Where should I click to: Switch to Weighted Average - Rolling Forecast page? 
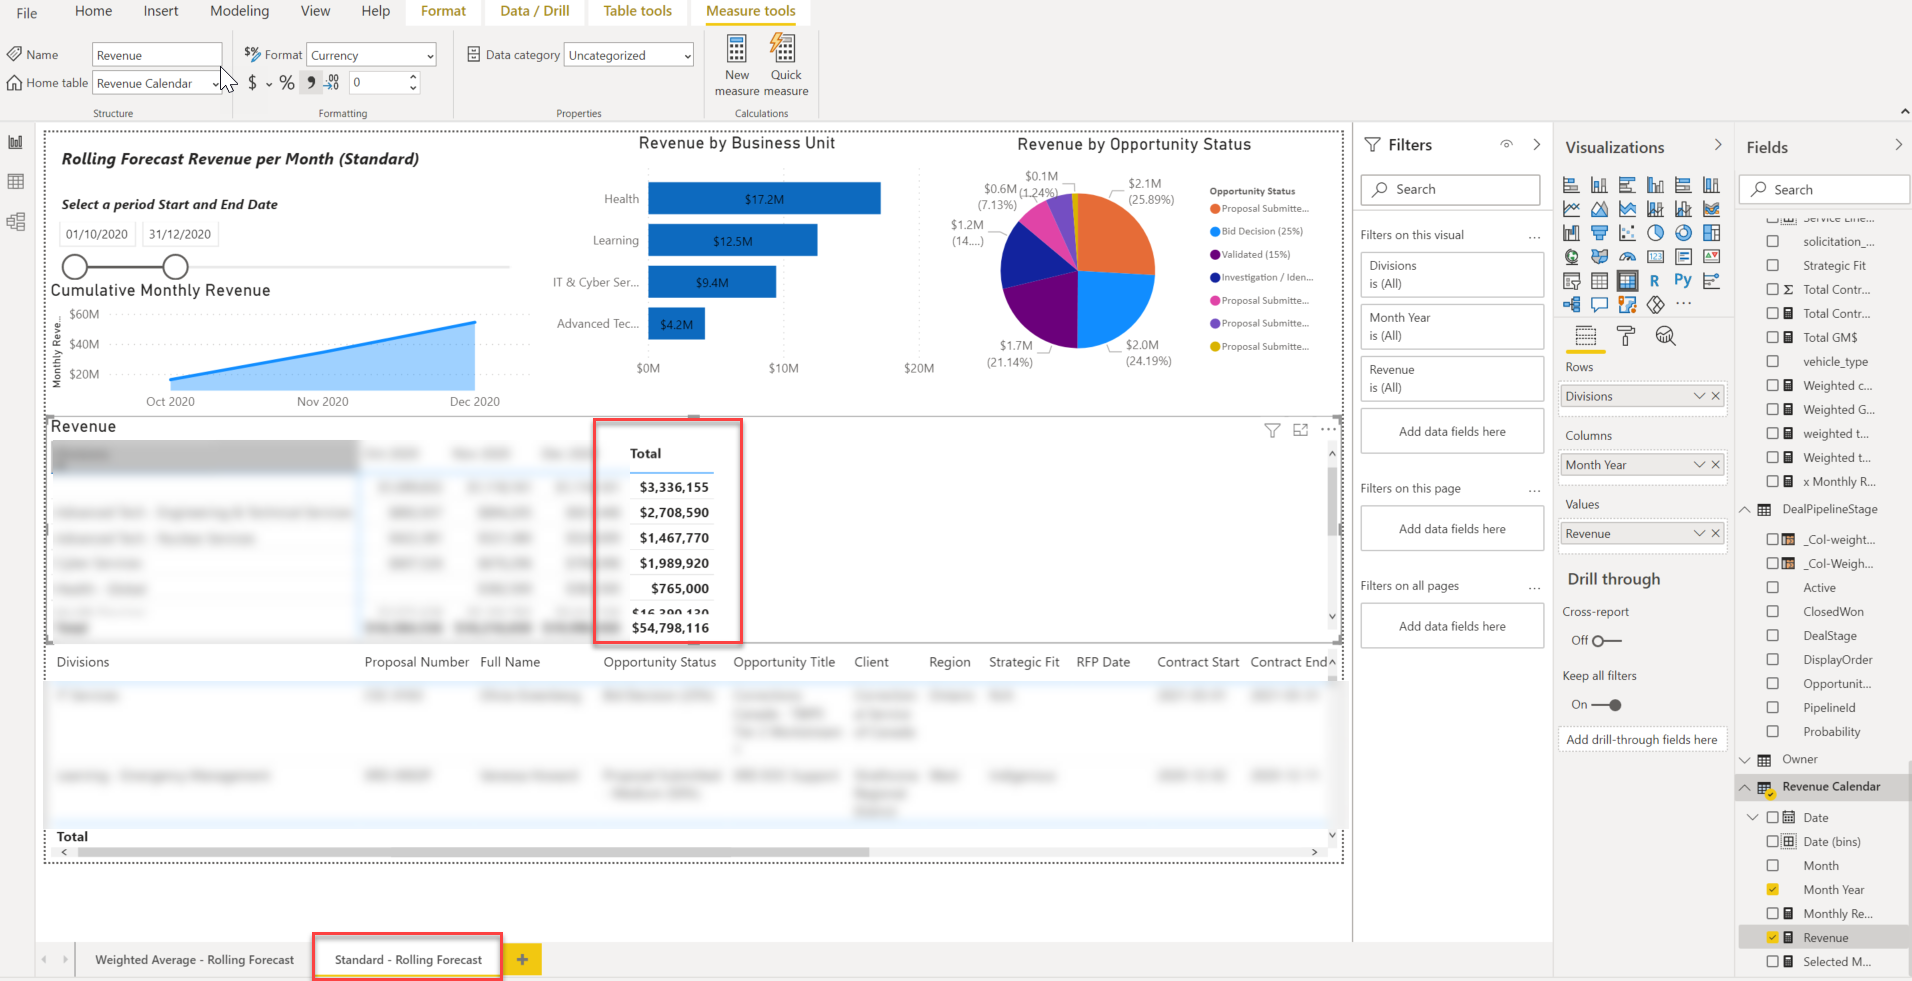pyautogui.click(x=194, y=960)
